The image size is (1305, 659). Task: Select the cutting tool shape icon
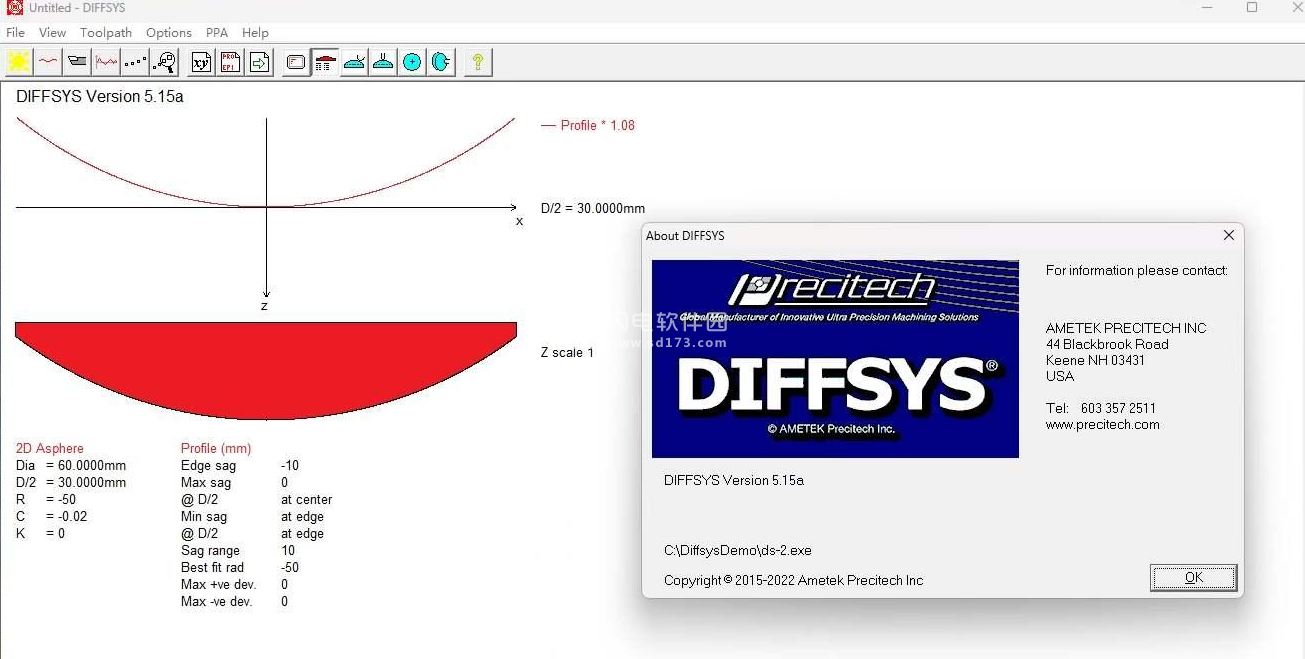(77, 62)
